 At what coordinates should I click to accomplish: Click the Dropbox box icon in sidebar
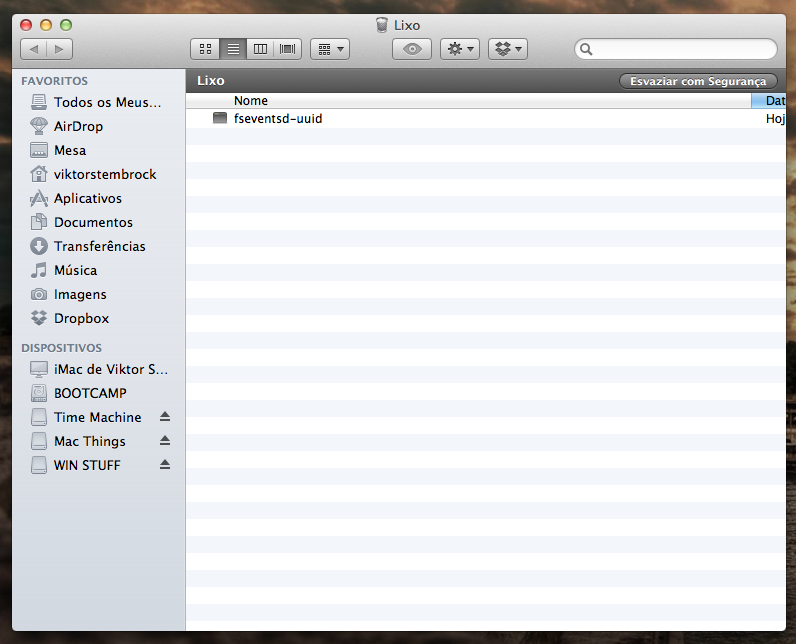pyautogui.click(x=39, y=318)
